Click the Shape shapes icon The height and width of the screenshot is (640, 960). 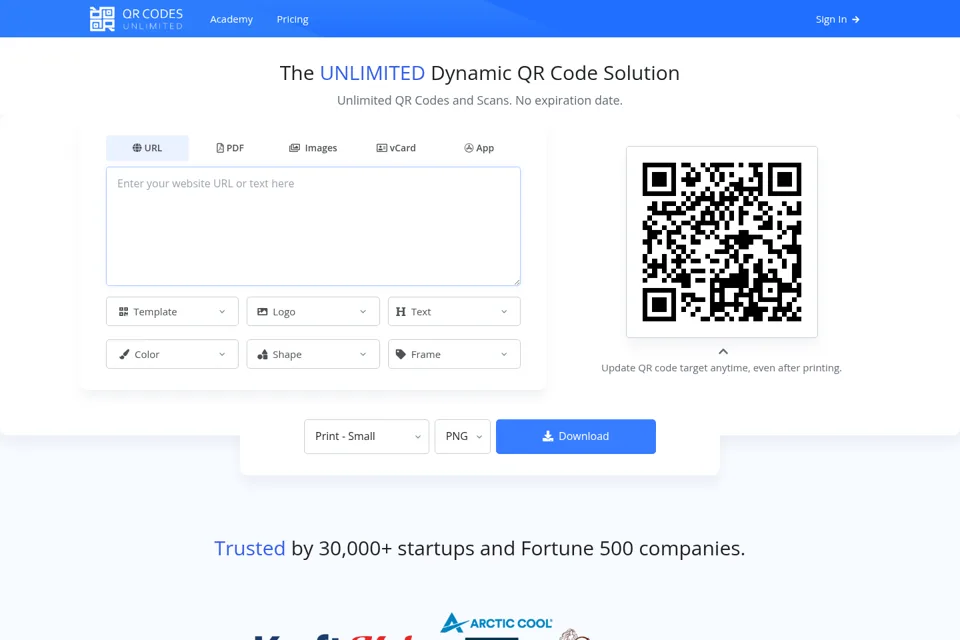click(x=263, y=355)
